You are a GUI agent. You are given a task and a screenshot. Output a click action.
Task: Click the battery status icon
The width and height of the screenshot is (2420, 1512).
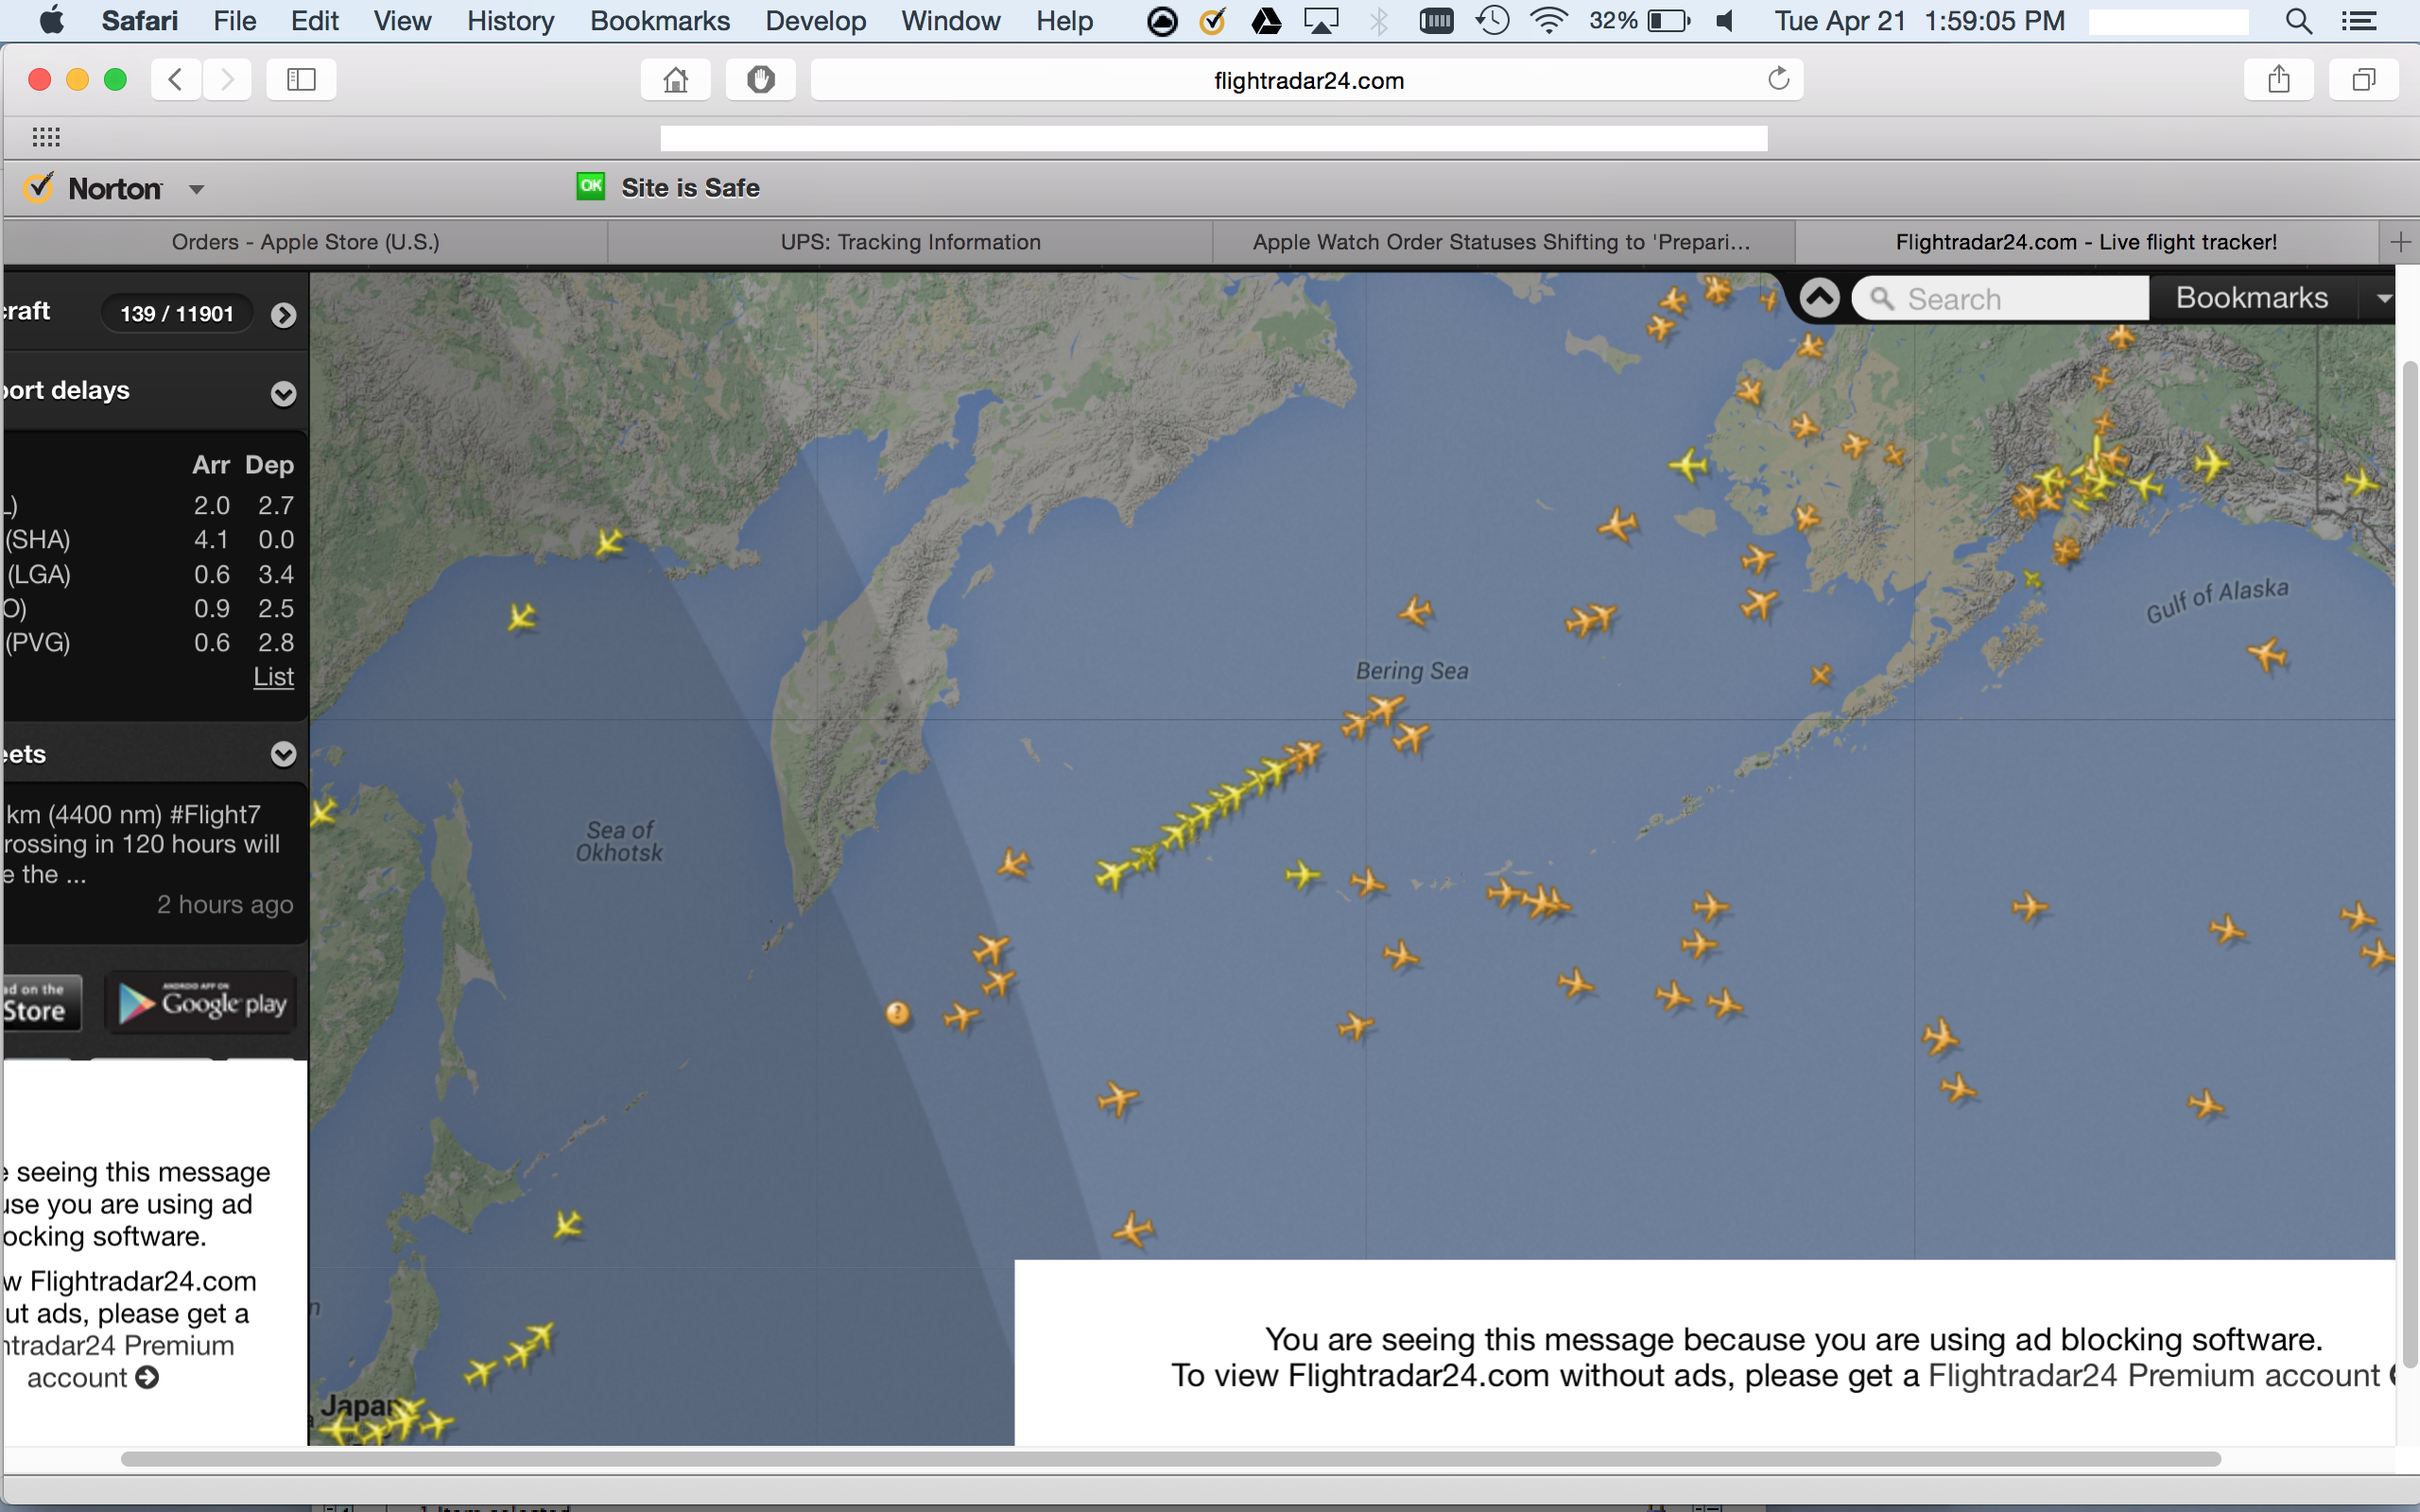click(x=1668, y=21)
